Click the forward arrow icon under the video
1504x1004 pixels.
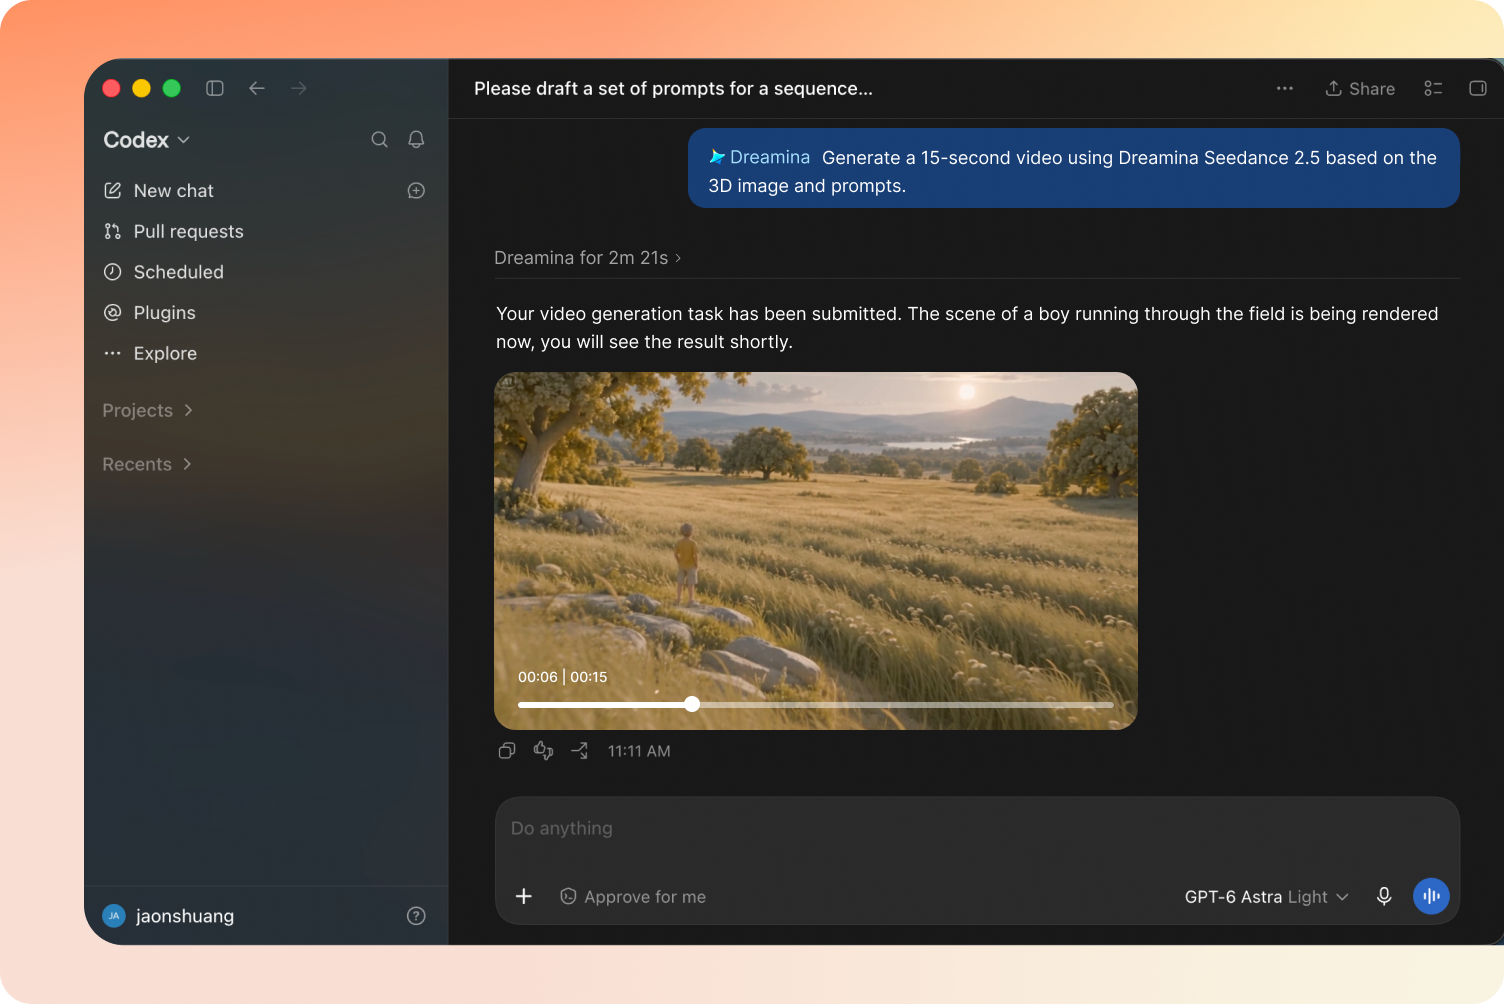[x=580, y=751]
